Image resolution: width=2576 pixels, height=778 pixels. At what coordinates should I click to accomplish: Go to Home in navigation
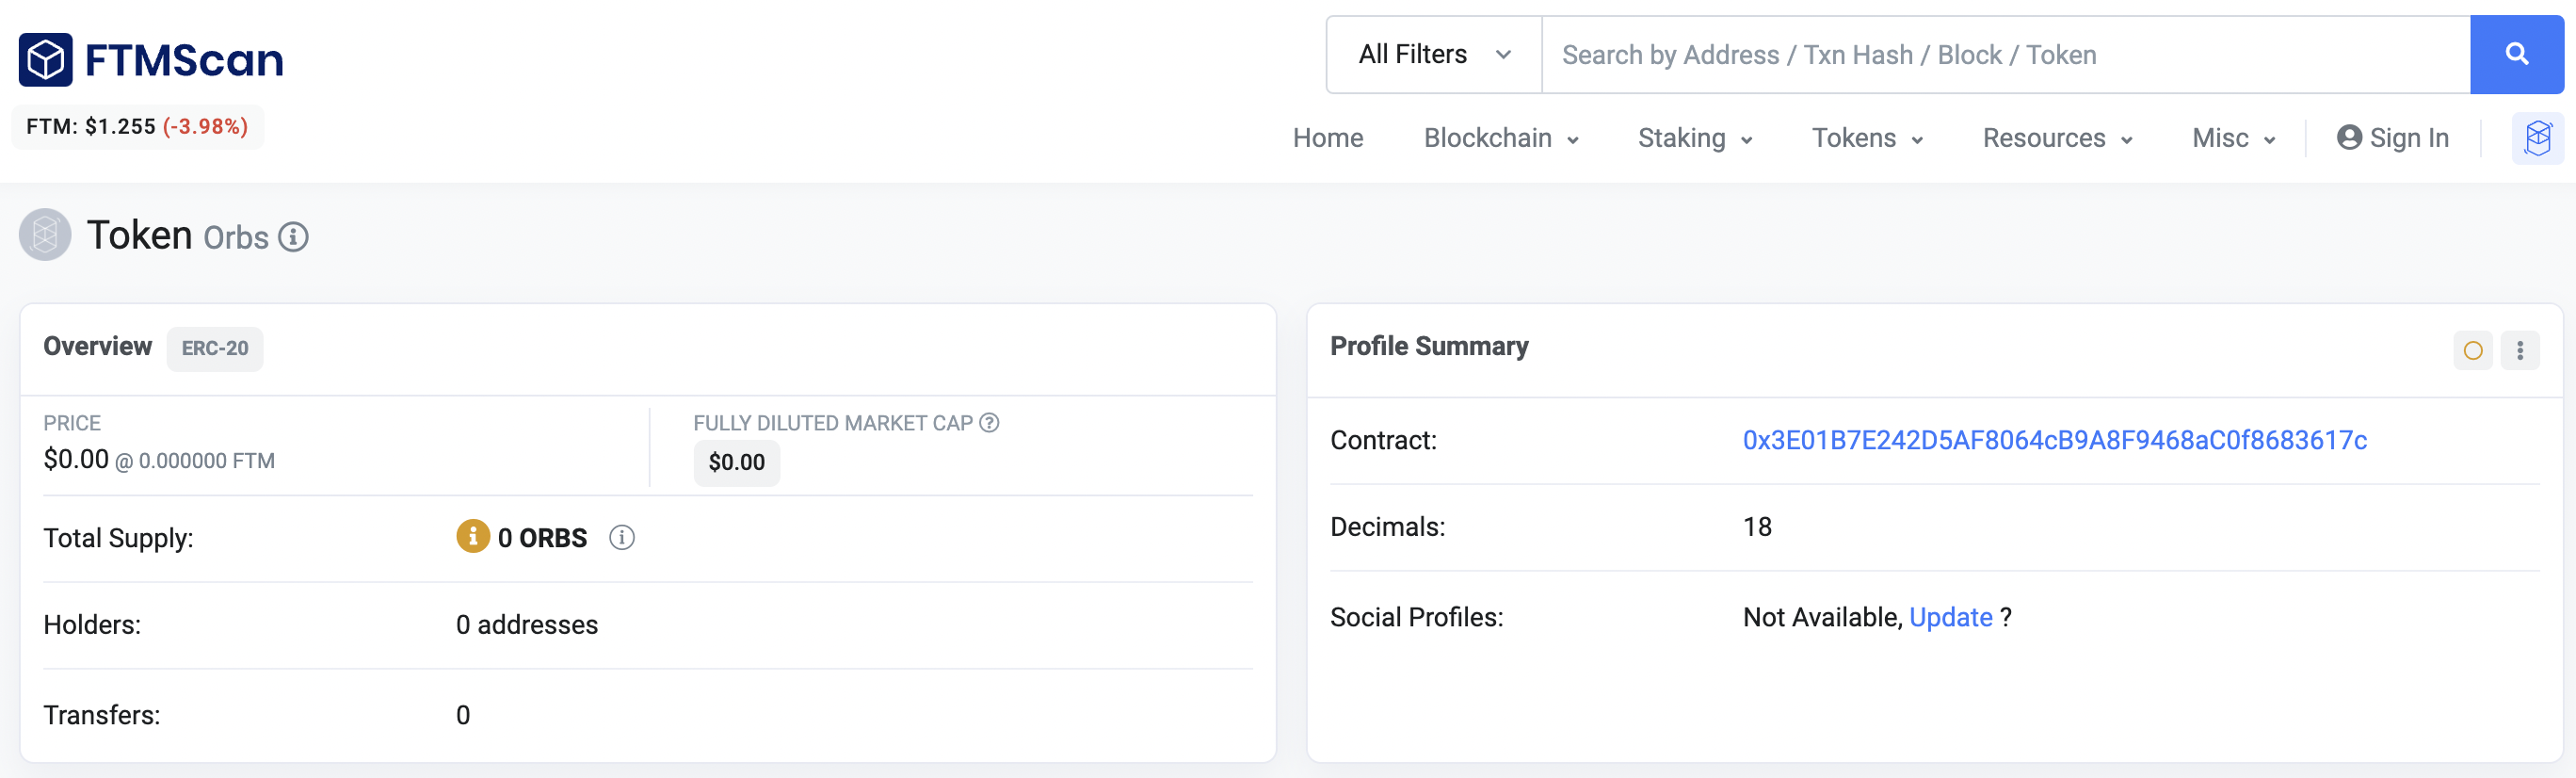tap(1327, 138)
